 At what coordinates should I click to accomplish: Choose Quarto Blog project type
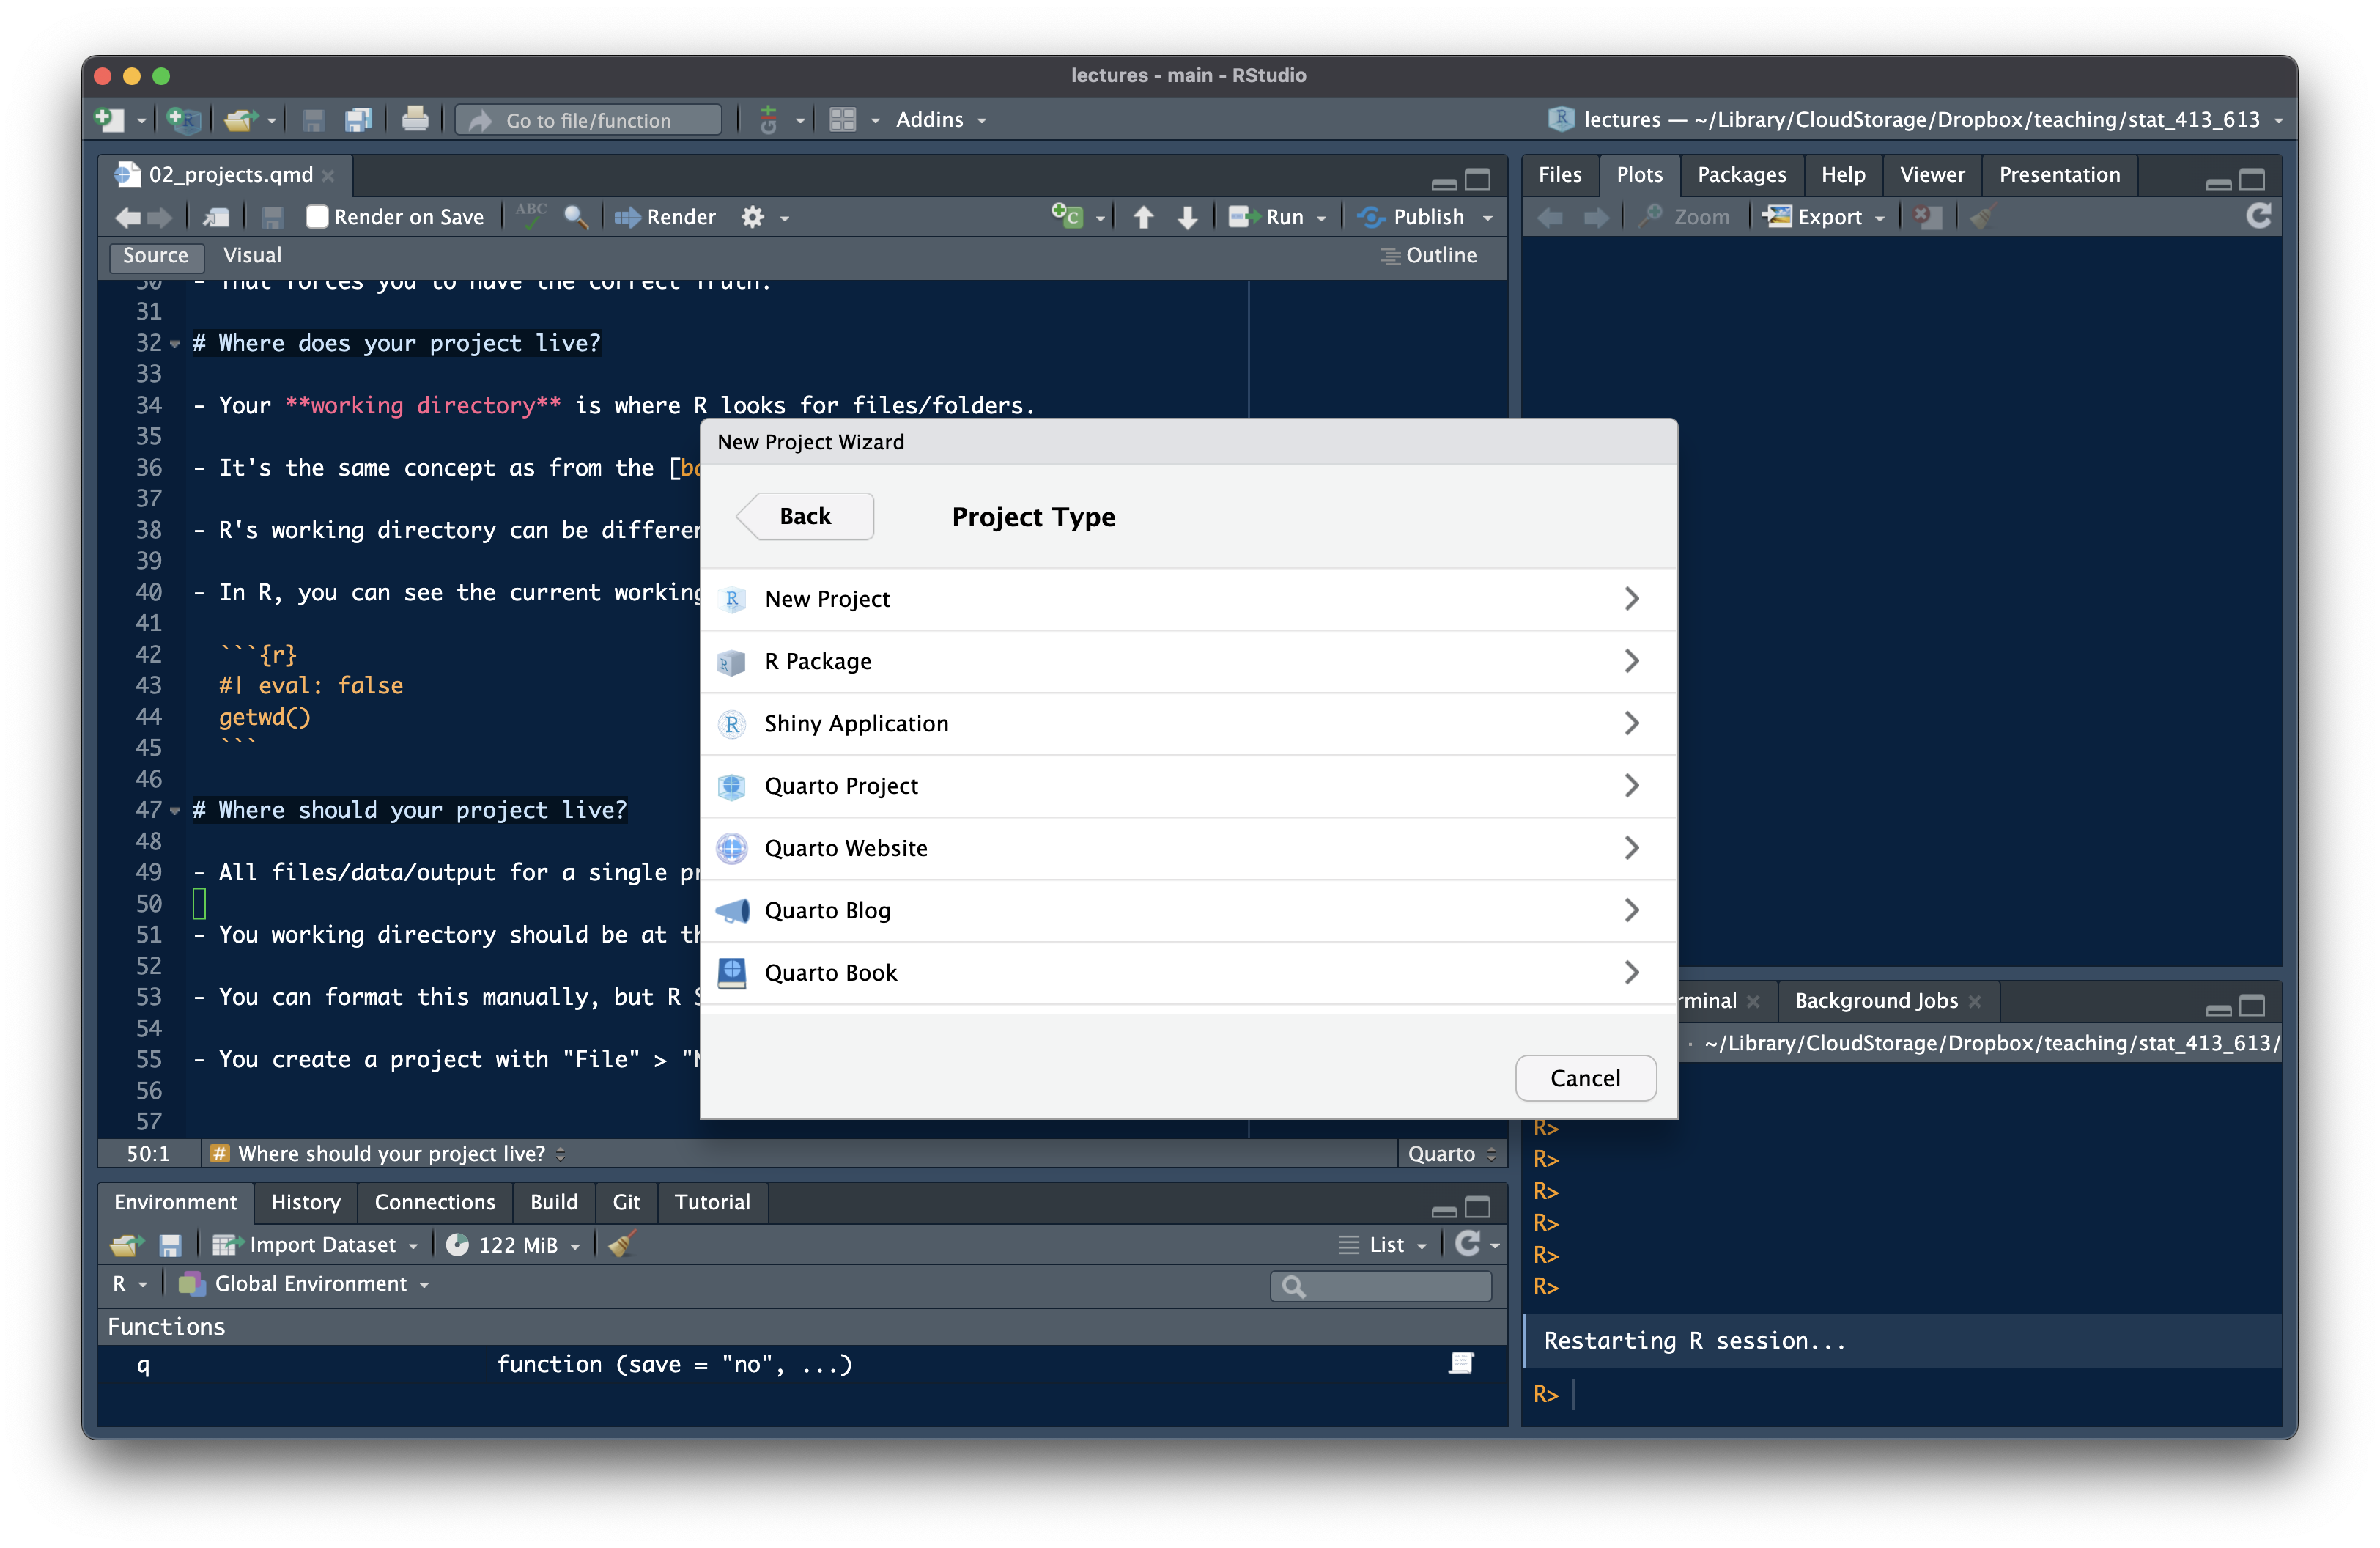coord(1188,911)
